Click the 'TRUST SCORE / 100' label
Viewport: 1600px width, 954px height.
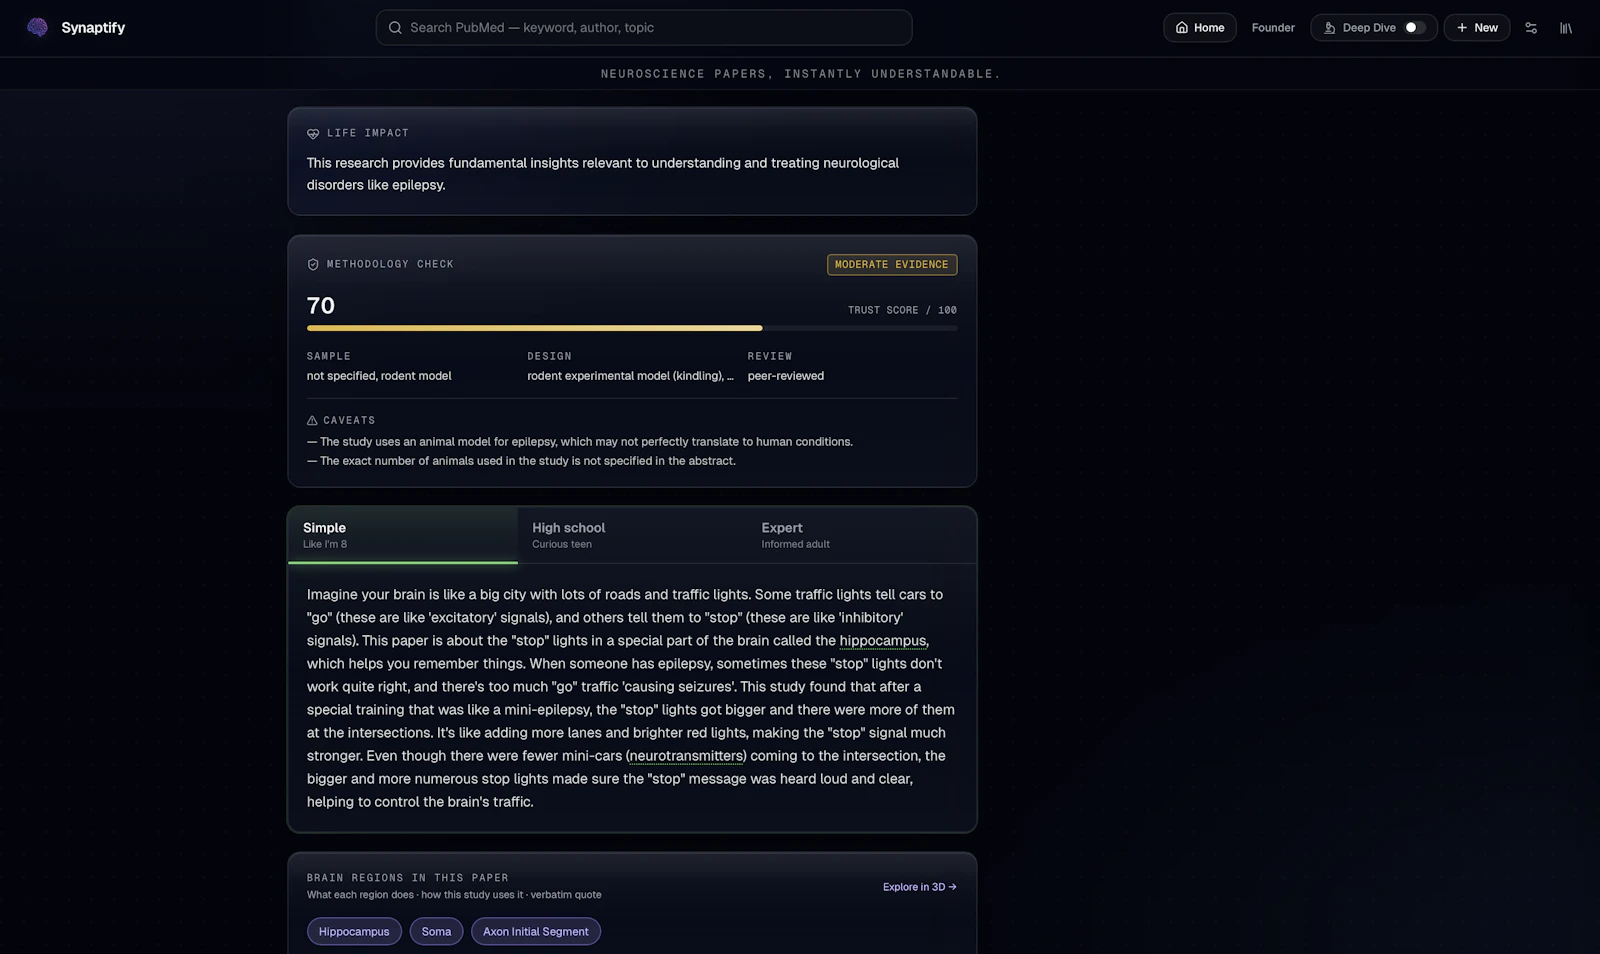902,310
